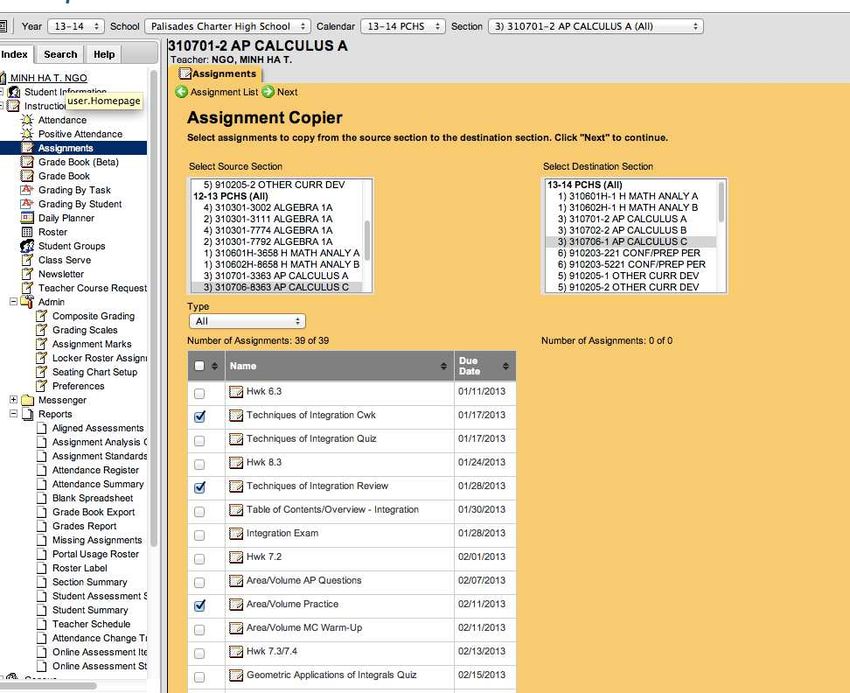Click the Positive Attendance icon
Screen dimensions: 850x693
click(x=27, y=134)
